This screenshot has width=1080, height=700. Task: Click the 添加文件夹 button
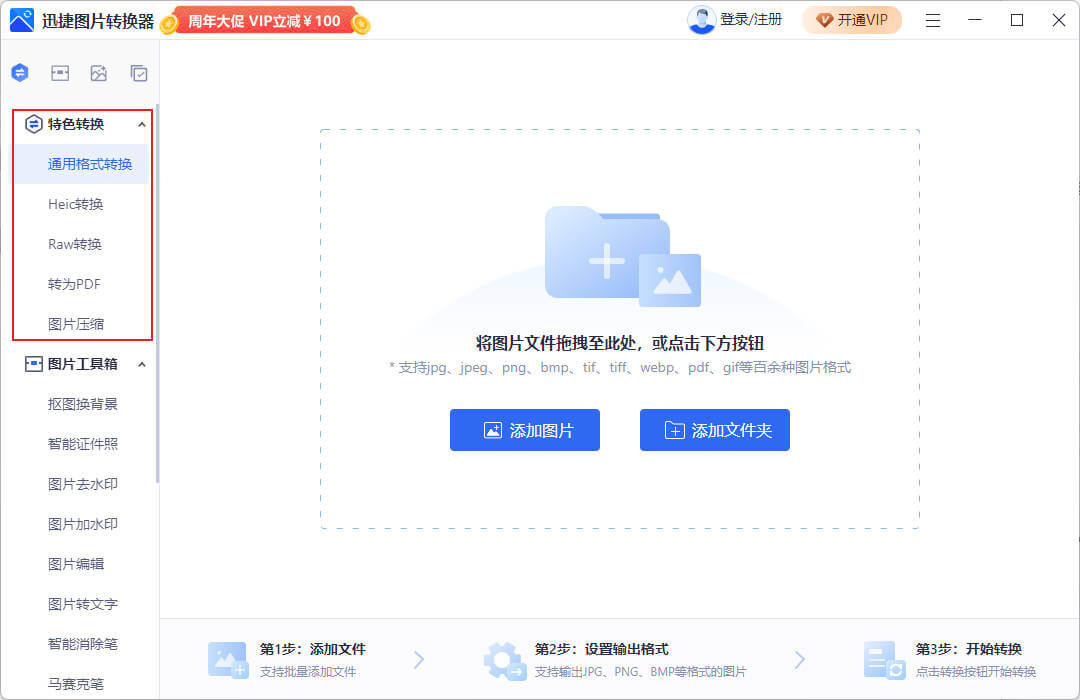click(715, 430)
